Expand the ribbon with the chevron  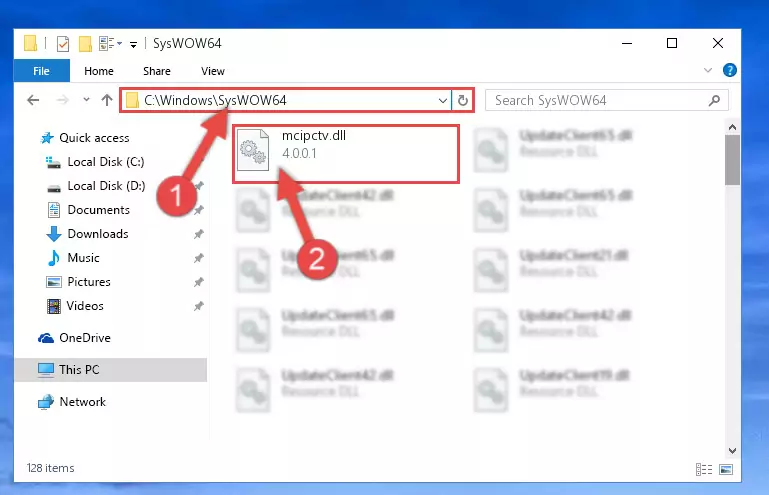tap(708, 70)
